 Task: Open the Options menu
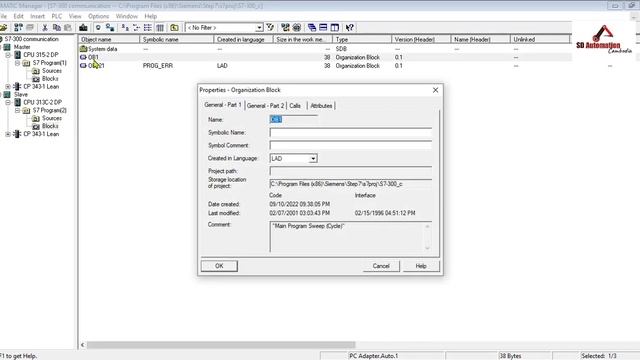98,16
